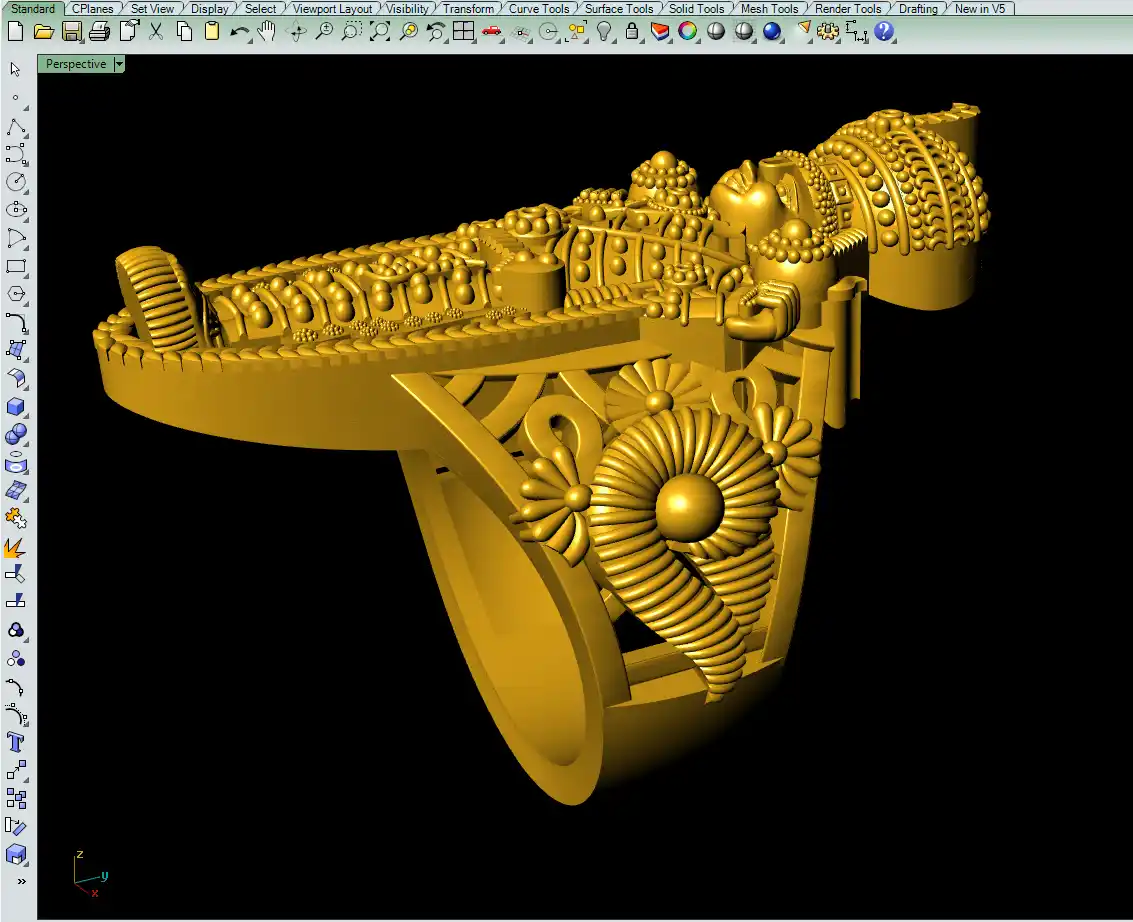Click the orange Render Tools cone icon

click(x=803, y=29)
